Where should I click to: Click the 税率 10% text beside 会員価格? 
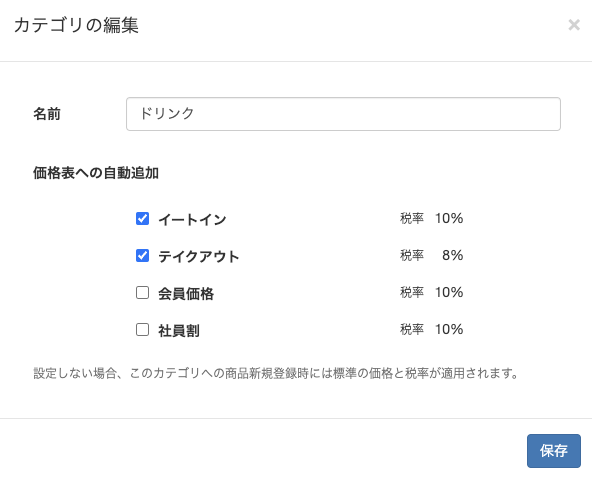point(432,292)
